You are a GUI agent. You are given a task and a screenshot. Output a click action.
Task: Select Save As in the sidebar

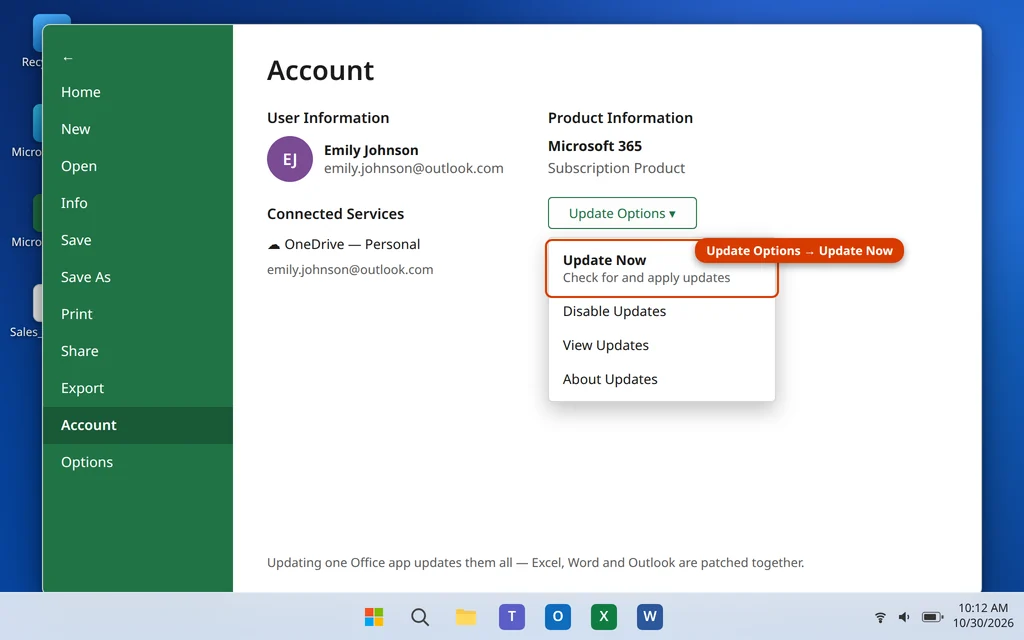(138, 277)
